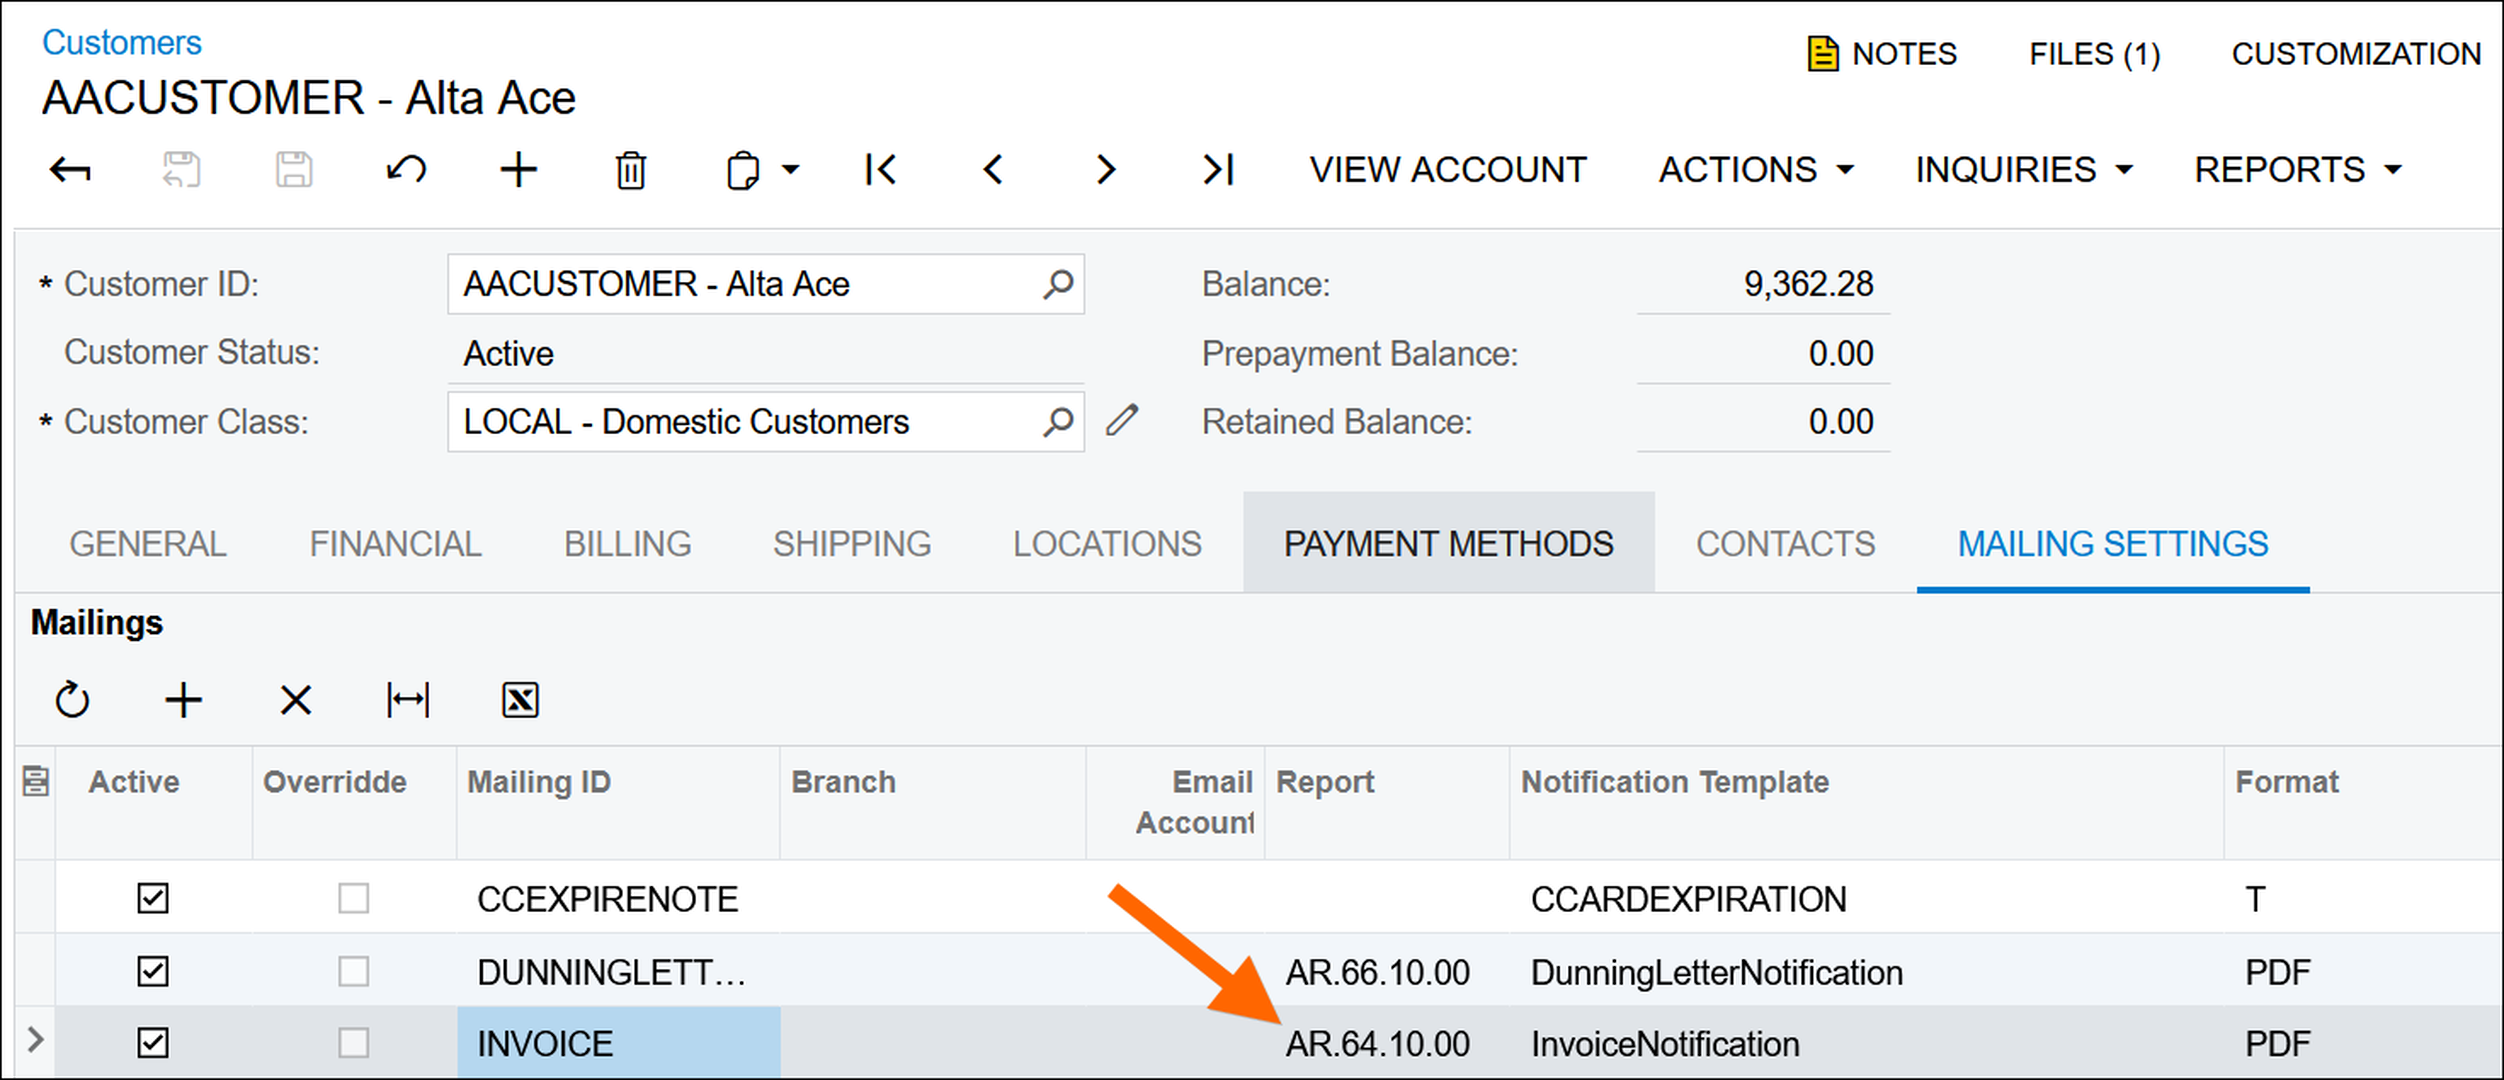Toggle Active checkbox for INVOICE mailing

pos(153,1043)
